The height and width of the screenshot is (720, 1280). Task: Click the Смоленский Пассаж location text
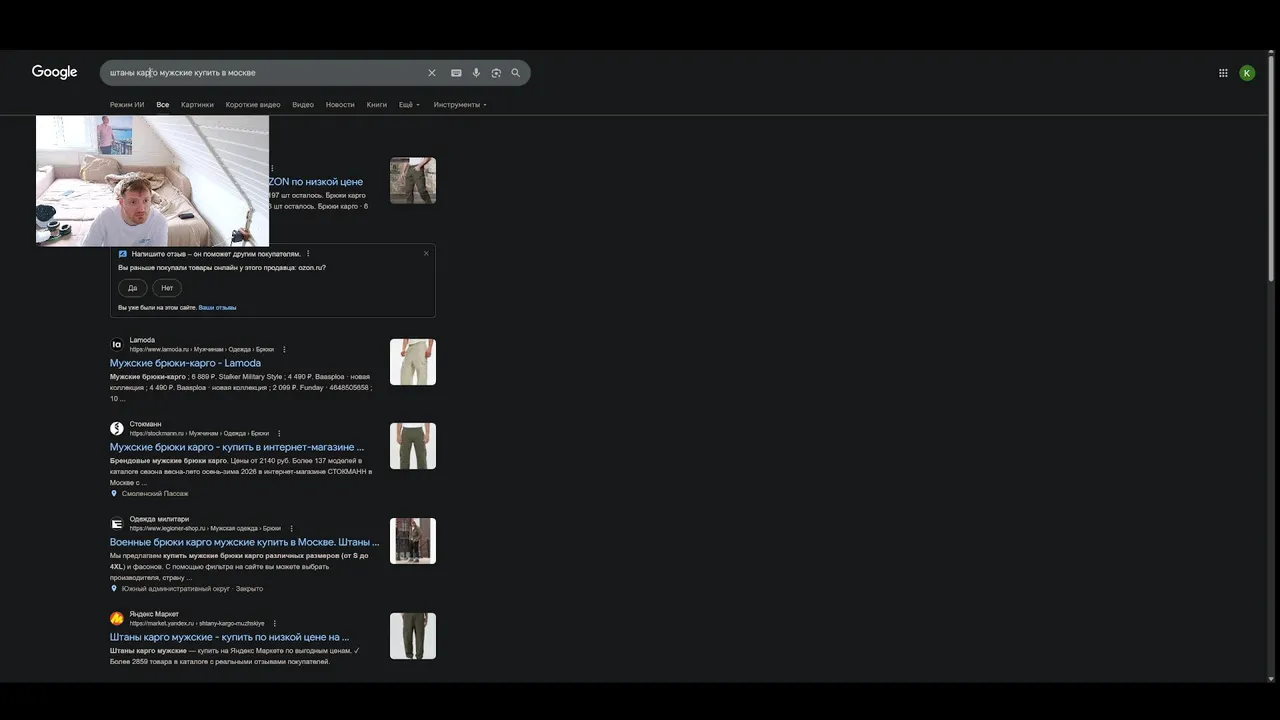155,494
